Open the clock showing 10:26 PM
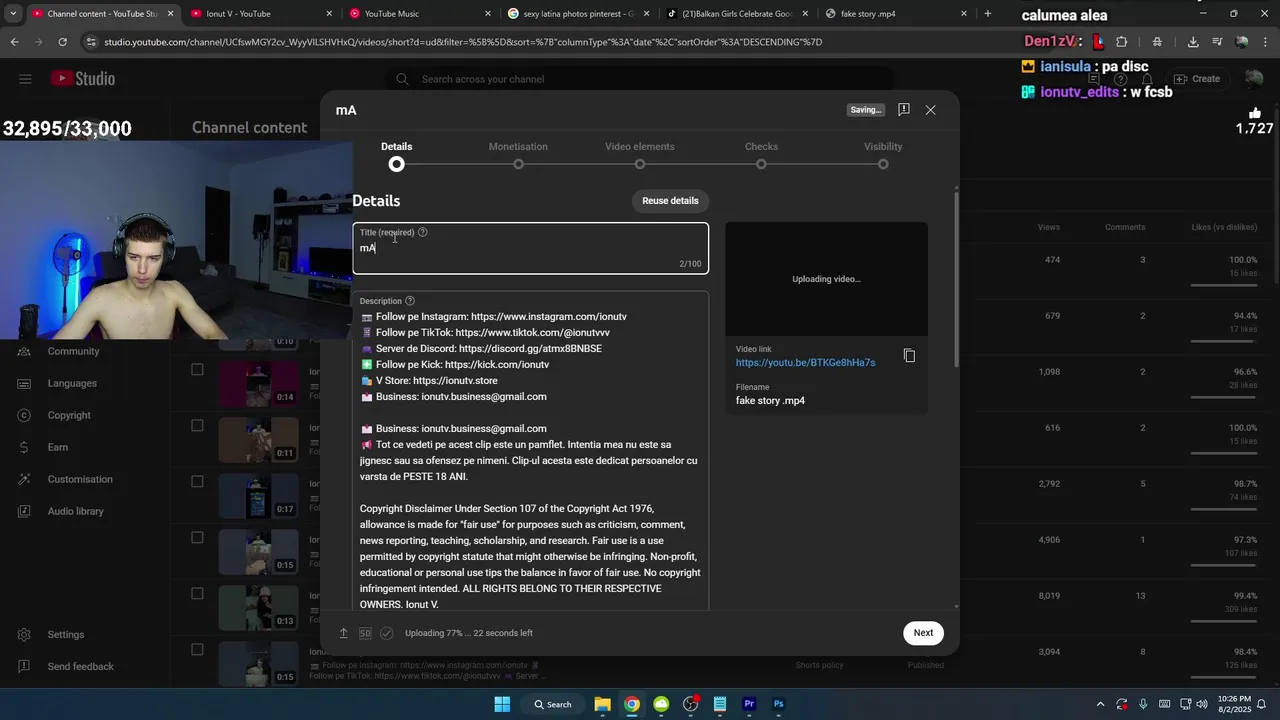This screenshot has height=720, width=1280. pos(1234,704)
